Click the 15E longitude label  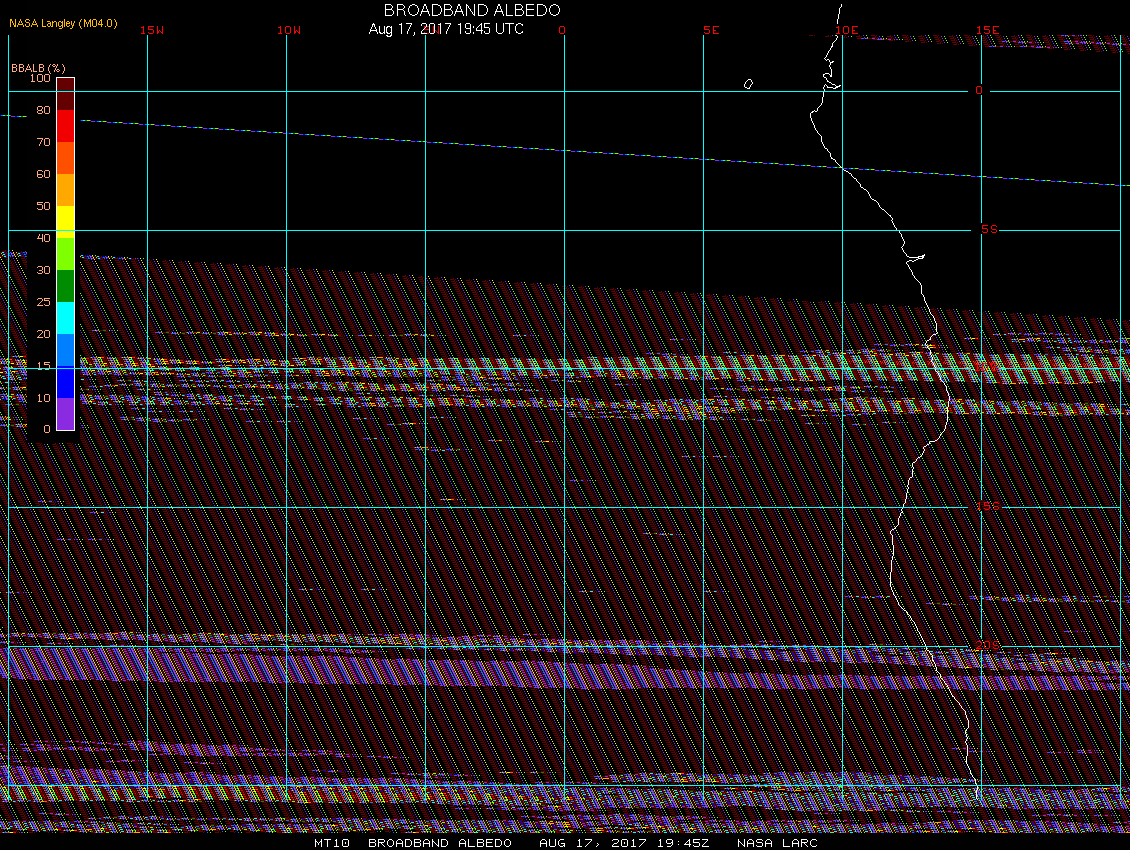pyautogui.click(x=988, y=30)
